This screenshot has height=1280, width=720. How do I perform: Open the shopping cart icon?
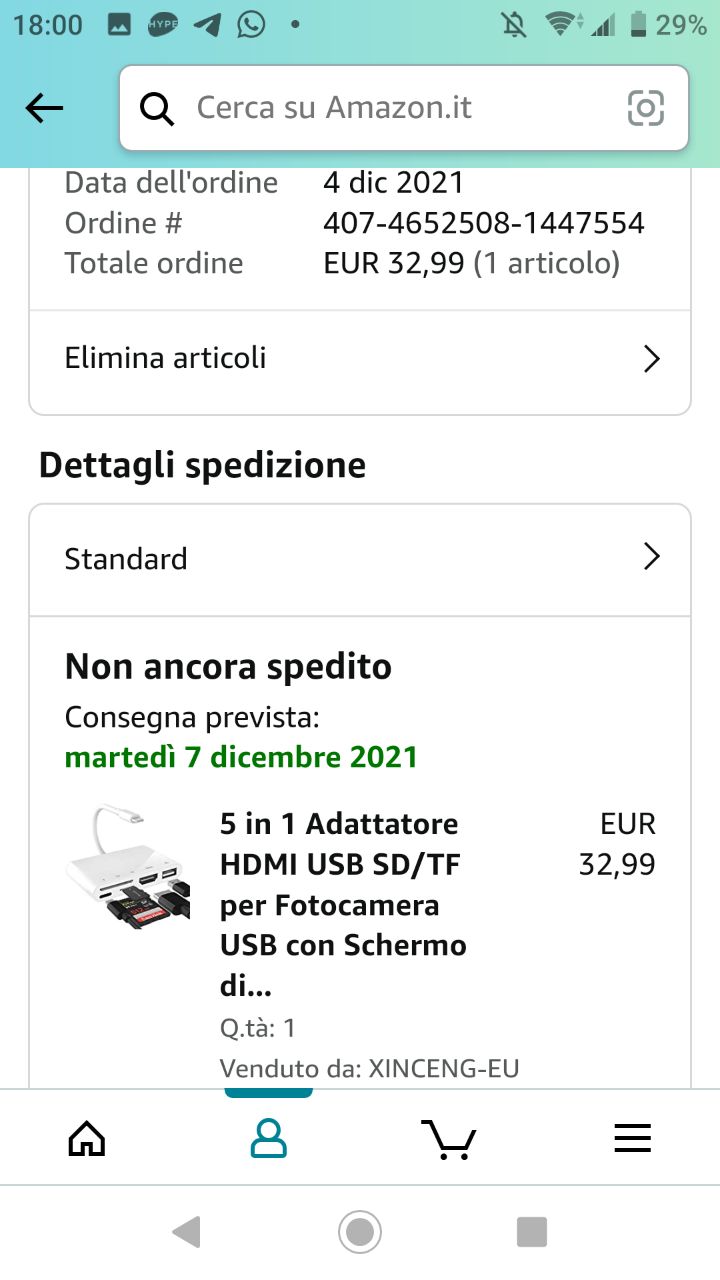(x=449, y=1138)
